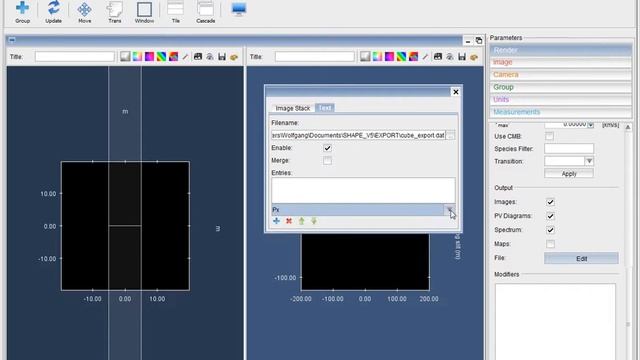Move entry up with green arrow

coord(302,221)
